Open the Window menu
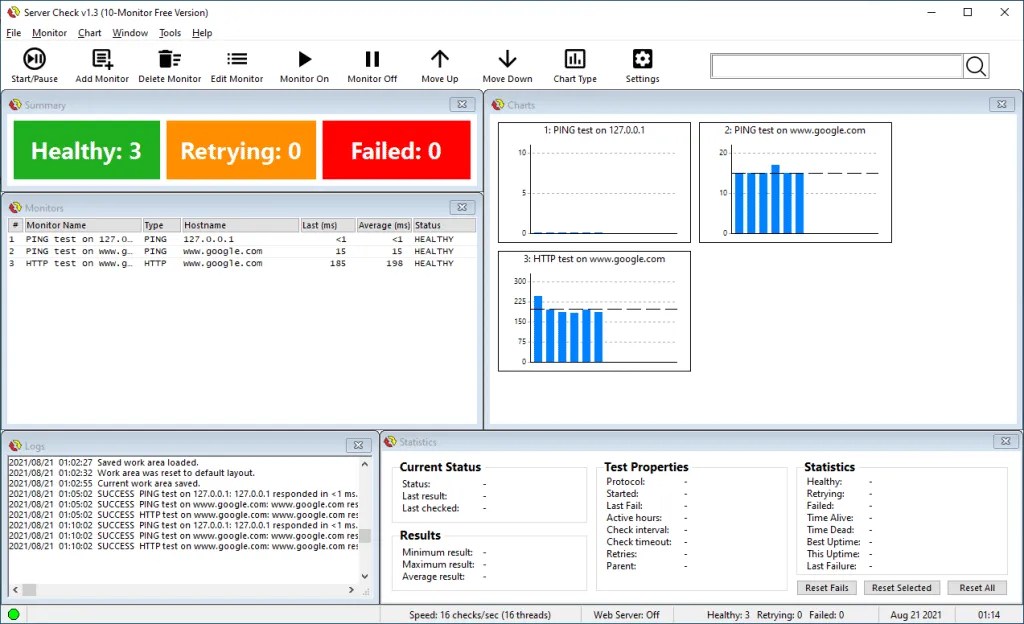The image size is (1024, 624). pos(130,33)
